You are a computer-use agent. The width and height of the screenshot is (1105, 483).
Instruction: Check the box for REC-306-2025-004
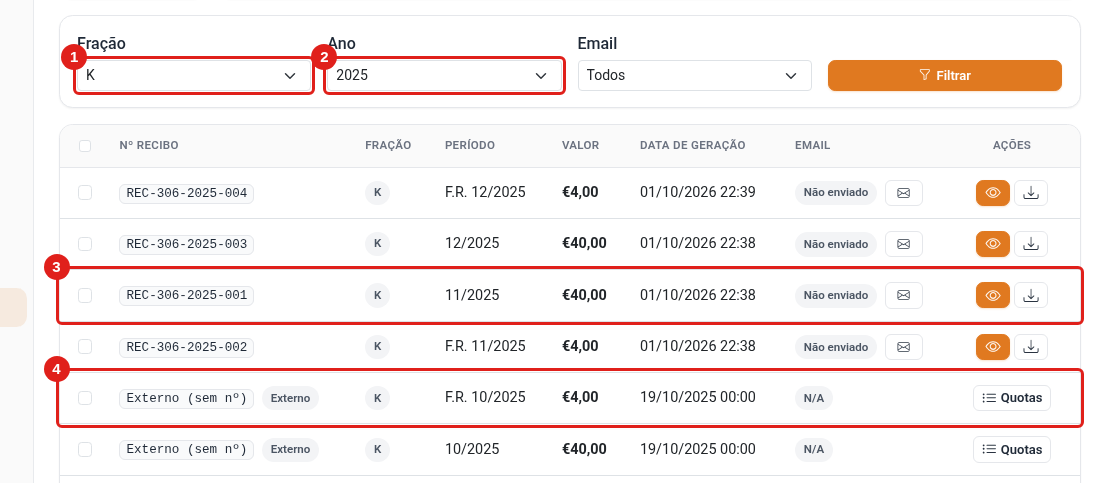click(85, 192)
